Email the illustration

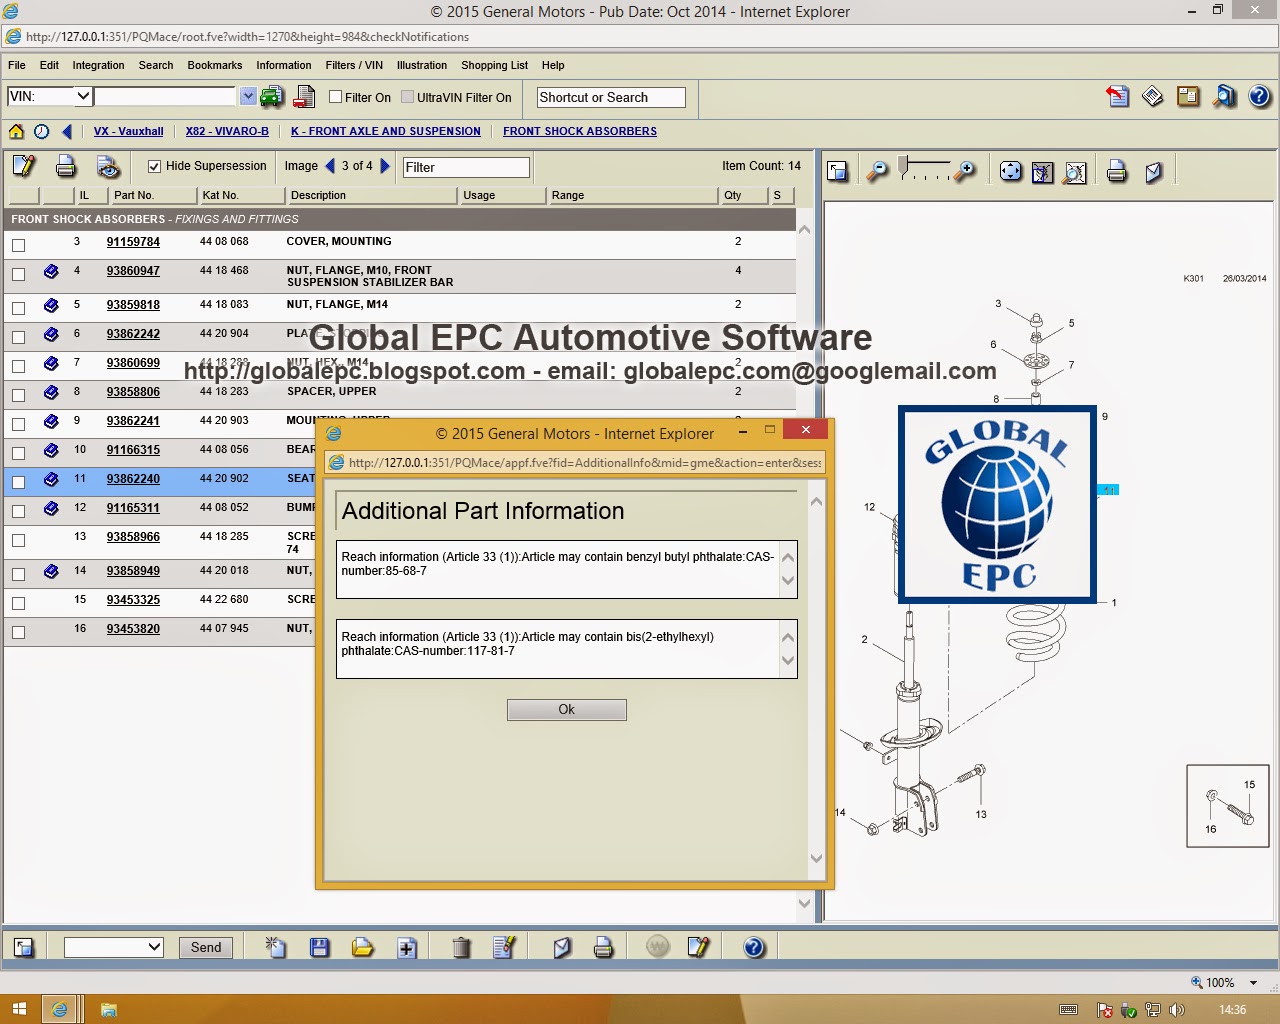1153,171
